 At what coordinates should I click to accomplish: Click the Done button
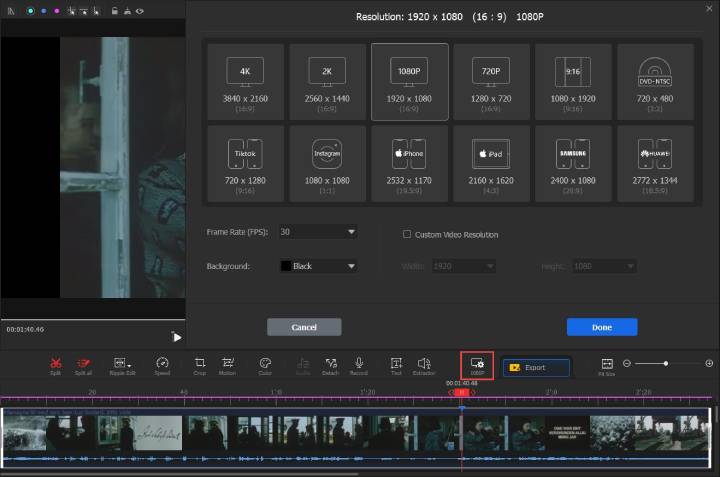click(601, 327)
